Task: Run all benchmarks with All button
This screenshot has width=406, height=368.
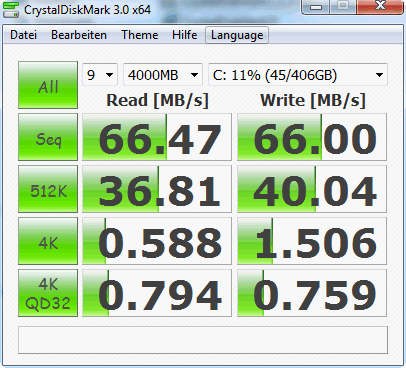Action: point(48,85)
